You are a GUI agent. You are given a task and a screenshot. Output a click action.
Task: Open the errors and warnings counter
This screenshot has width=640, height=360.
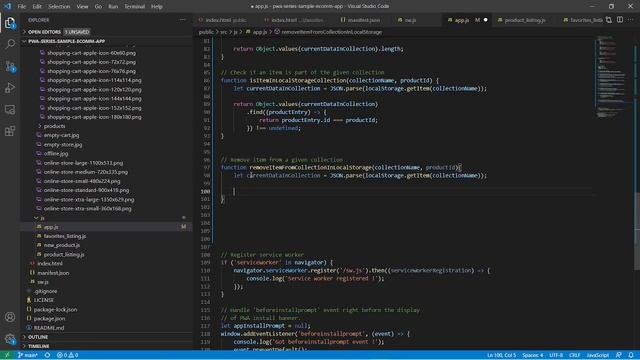point(67,355)
